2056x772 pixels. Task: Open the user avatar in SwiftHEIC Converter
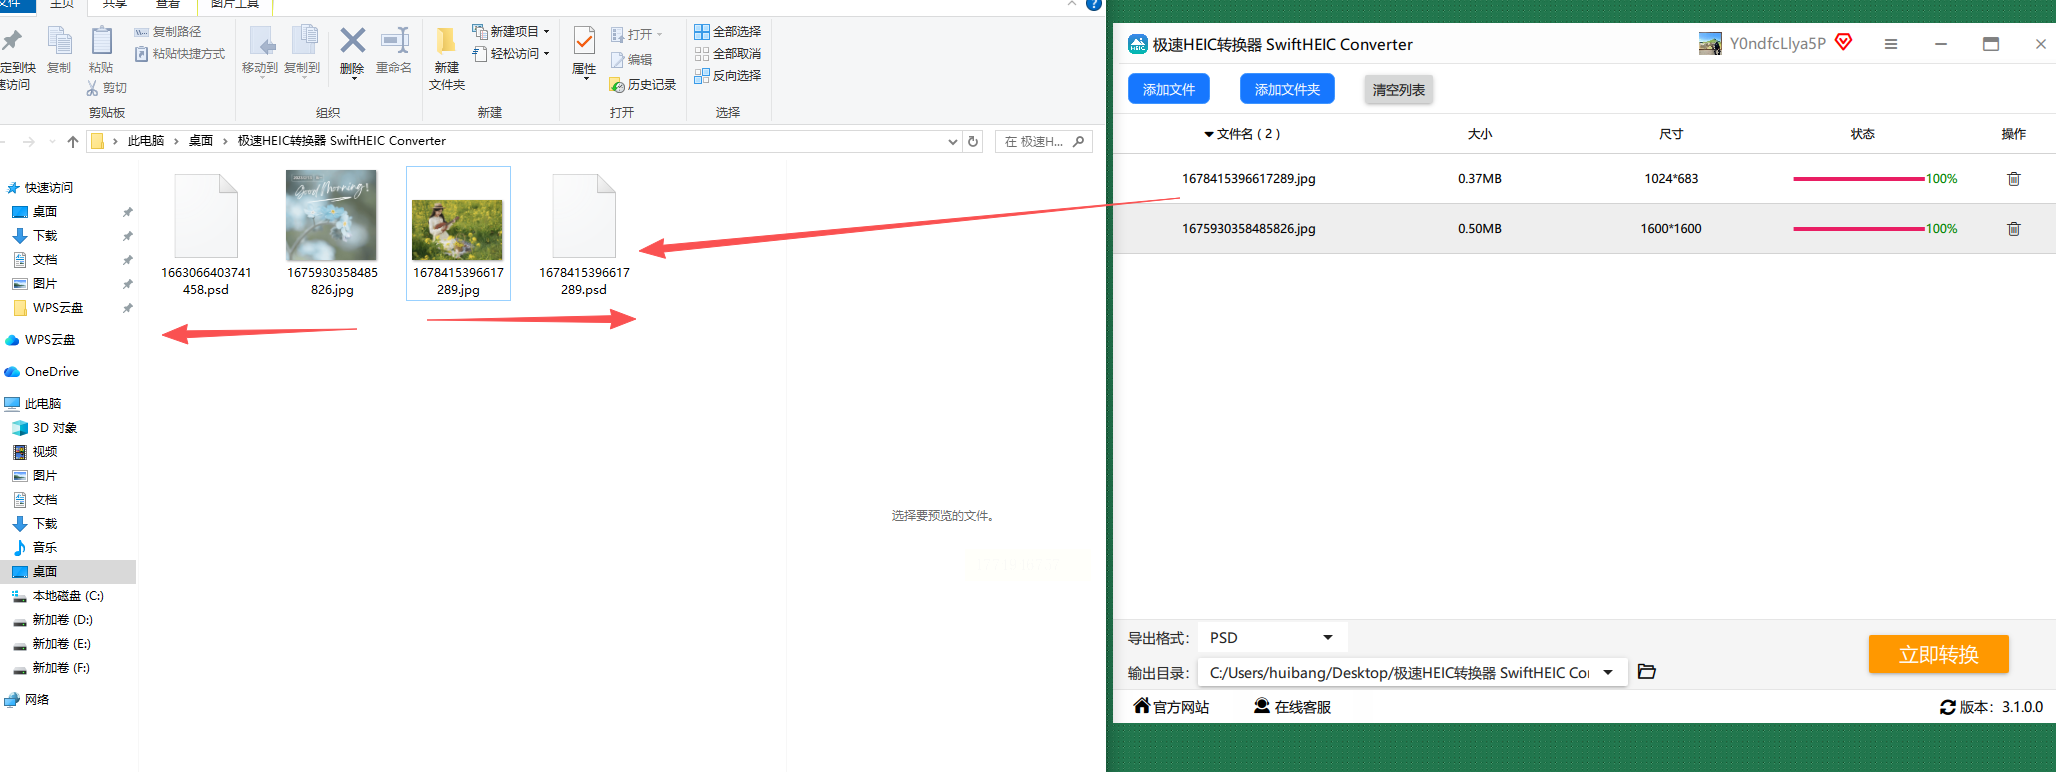coord(1710,44)
